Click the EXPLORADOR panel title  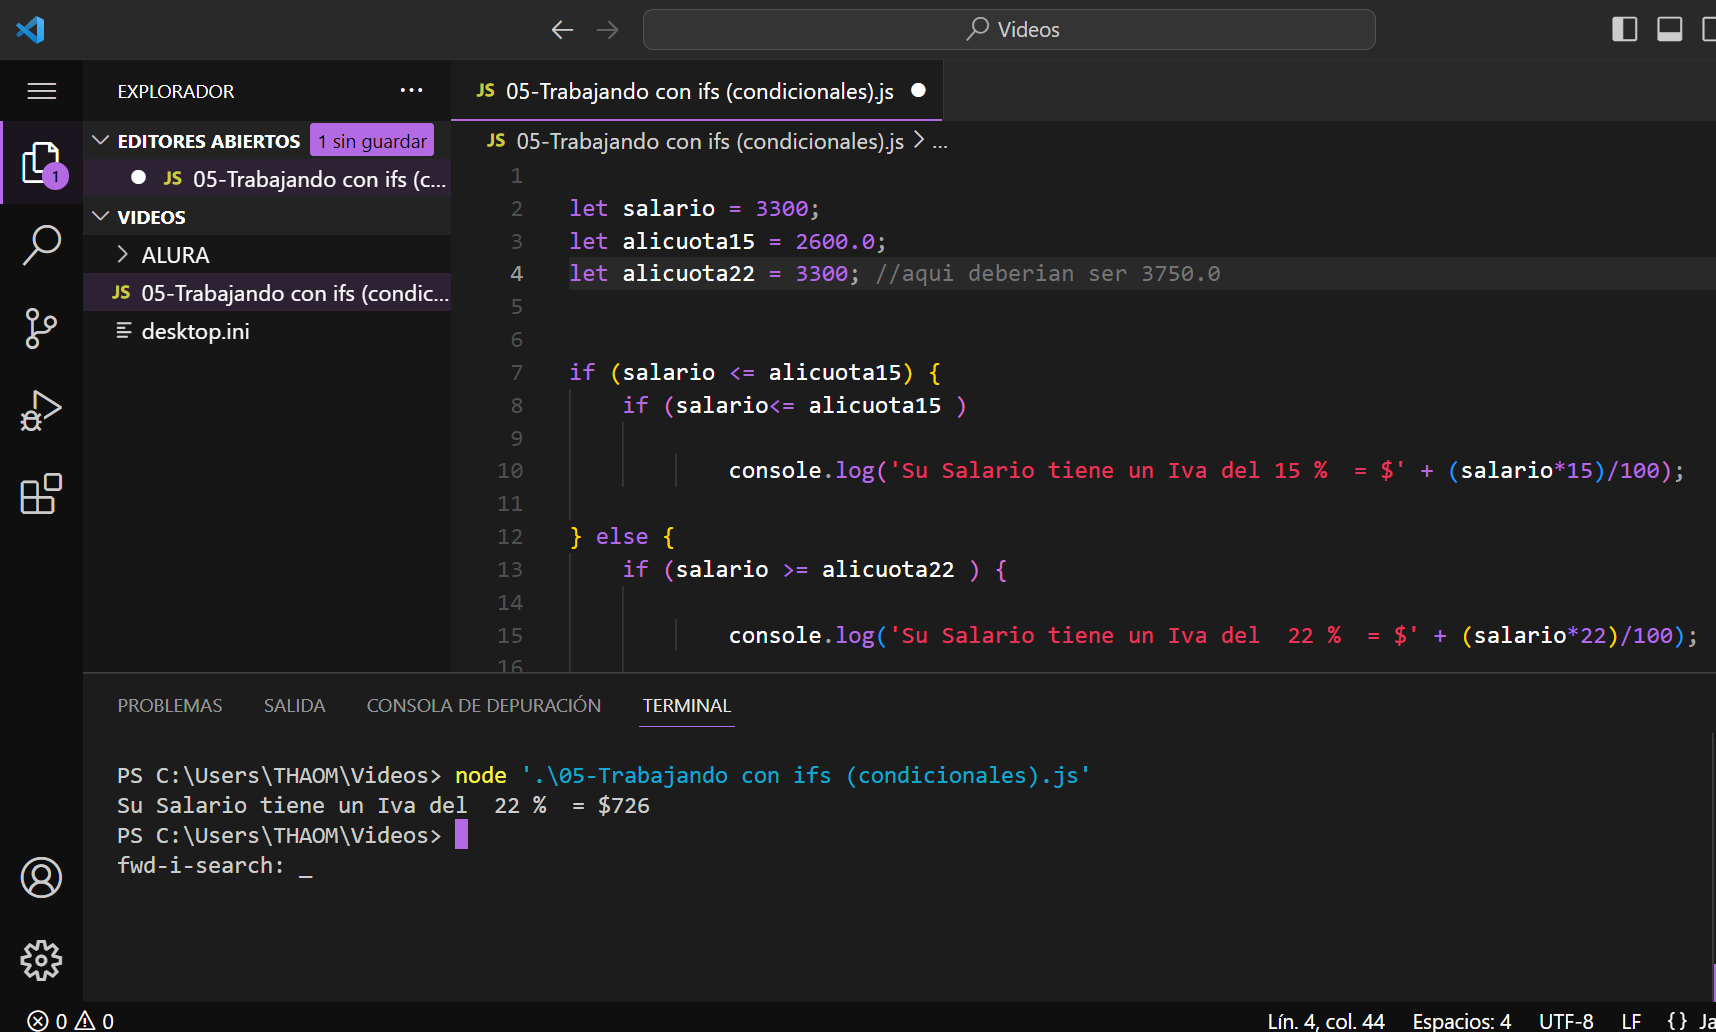pyautogui.click(x=176, y=91)
